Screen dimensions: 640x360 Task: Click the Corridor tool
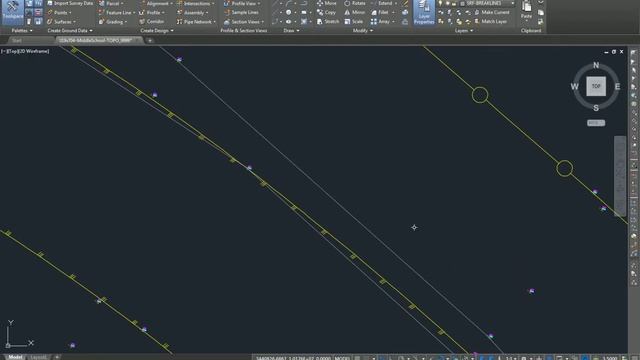tap(152, 22)
